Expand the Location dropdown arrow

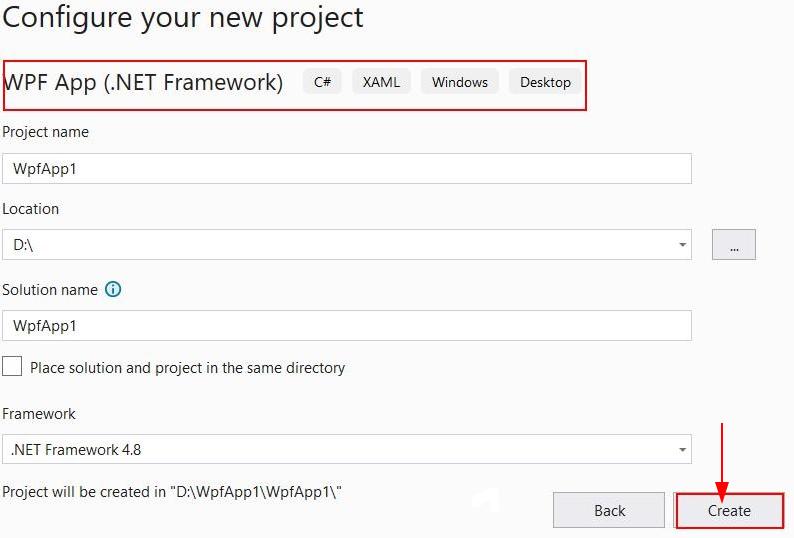coord(682,245)
